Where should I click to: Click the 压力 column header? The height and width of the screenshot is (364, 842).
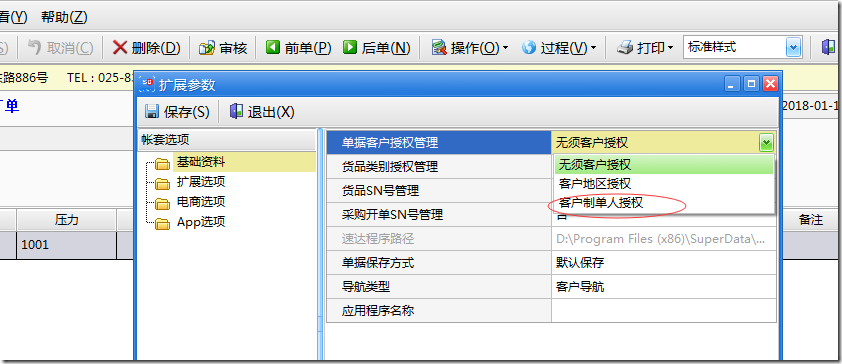67,220
